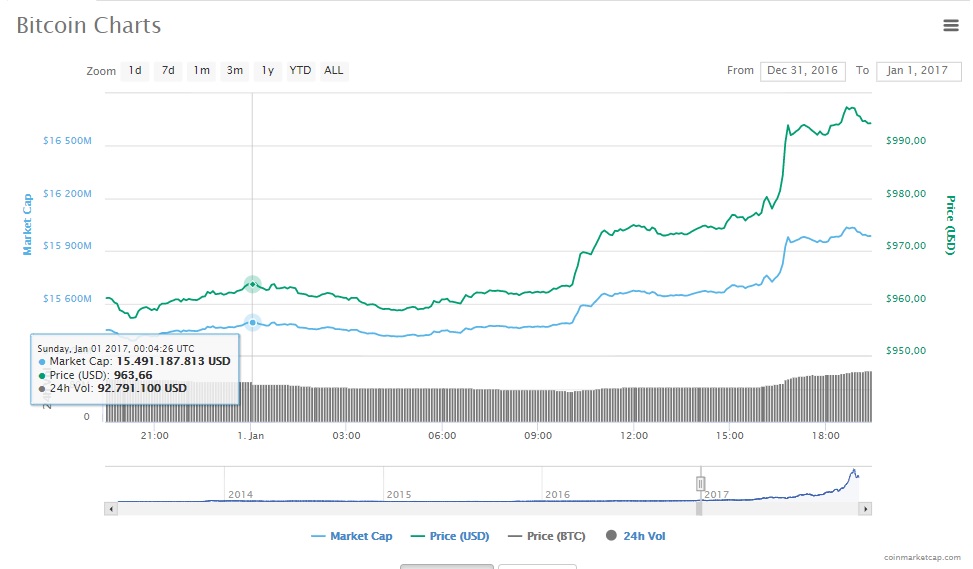Click the 2016 label in navigator
The width and height of the screenshot is (973, 569).
tap(557, 495)
